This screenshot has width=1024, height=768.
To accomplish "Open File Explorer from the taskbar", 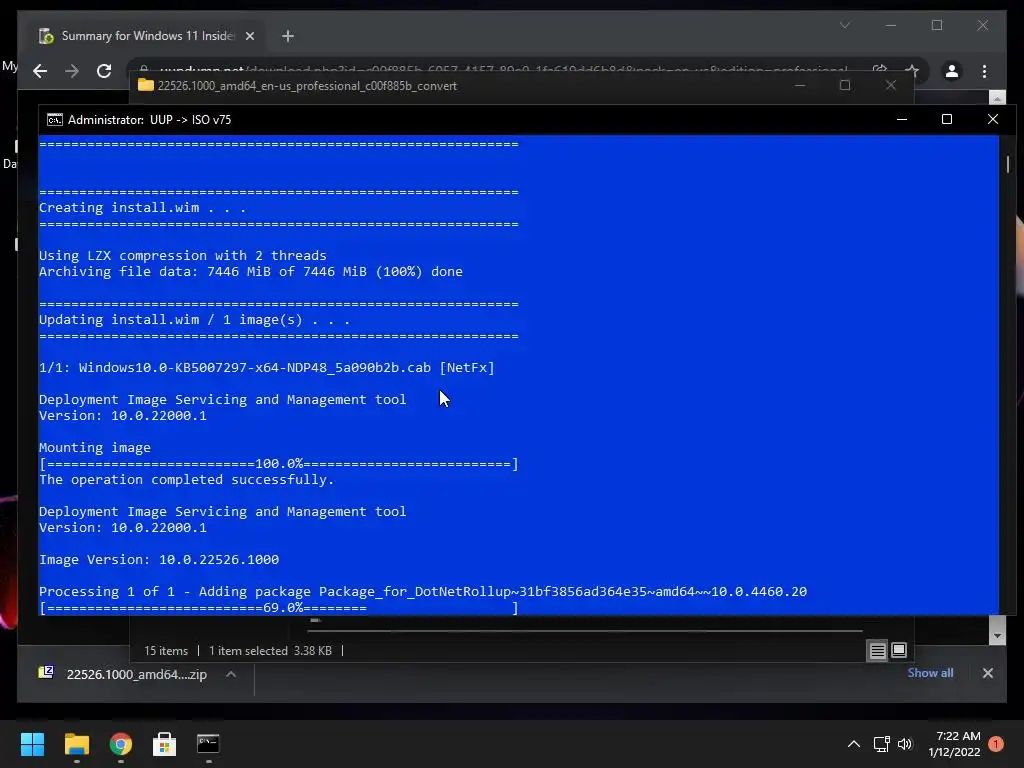I will coord(76,744).
